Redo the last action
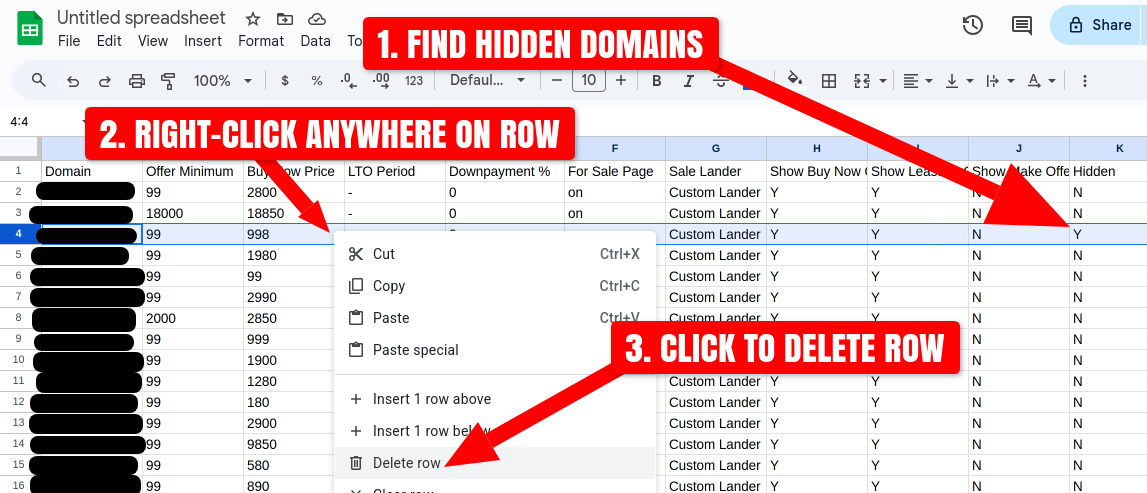Screen dimensions: 1147x493 click(105, 80)
